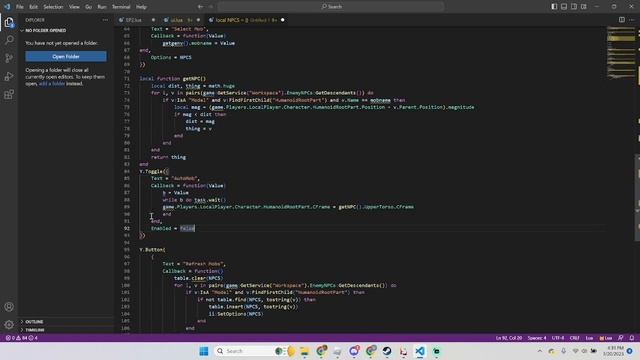The width and height of the screenshot is (640, 360).
Task: Click the feedback icon in status bar
Action: coord(621,338)
